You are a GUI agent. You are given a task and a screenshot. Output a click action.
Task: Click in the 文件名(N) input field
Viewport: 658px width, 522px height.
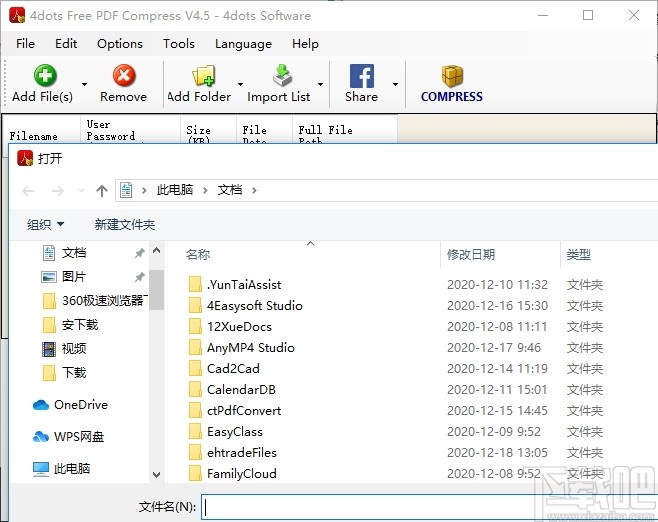click(x=429, y=507)
